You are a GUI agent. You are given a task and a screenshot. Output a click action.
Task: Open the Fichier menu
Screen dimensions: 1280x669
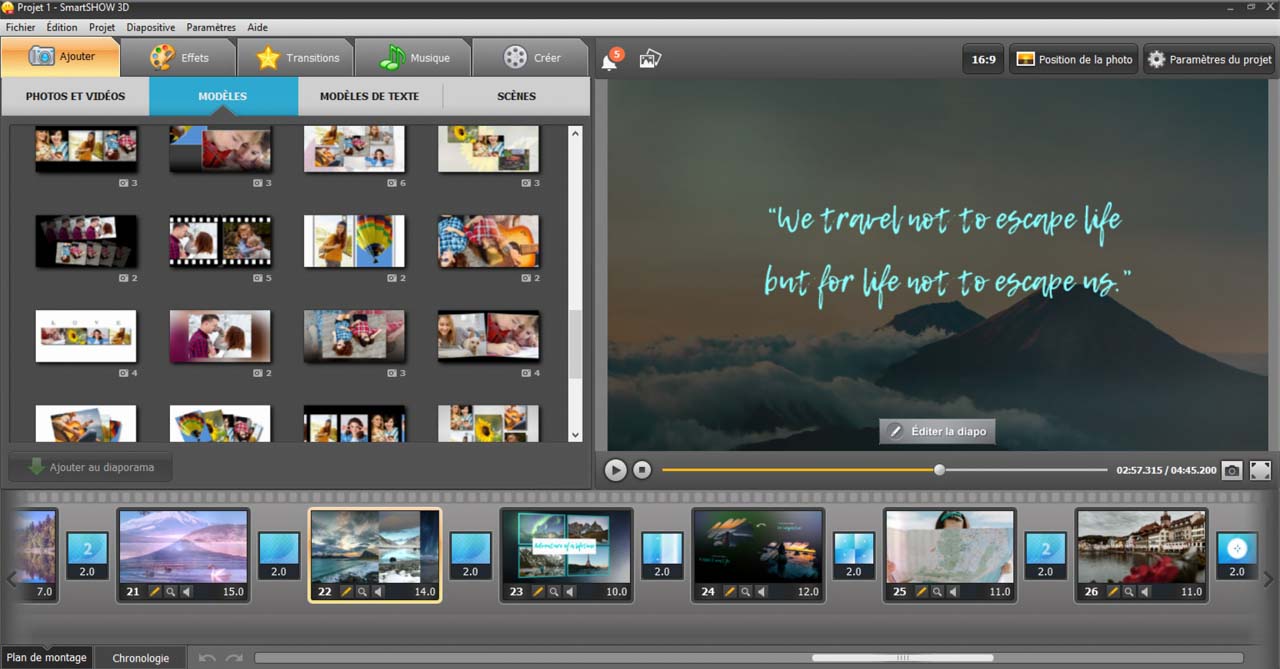(20, 27)
